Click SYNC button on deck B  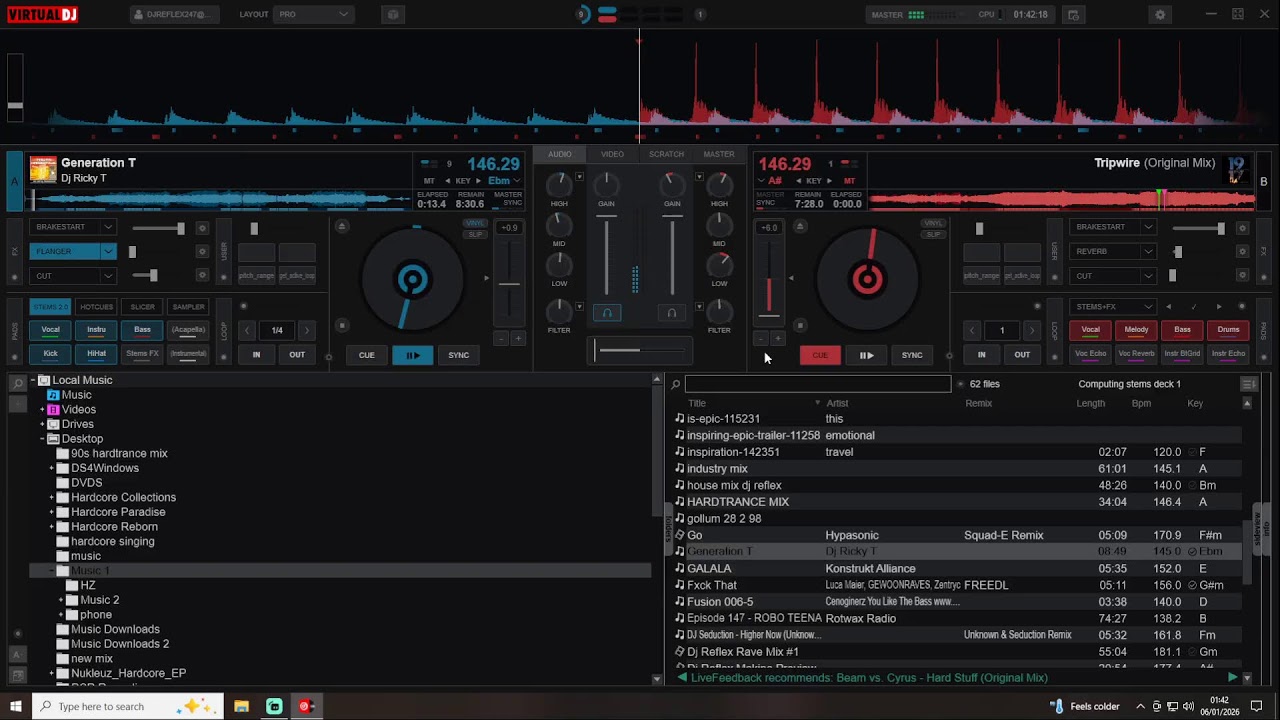tap(912, 355)
